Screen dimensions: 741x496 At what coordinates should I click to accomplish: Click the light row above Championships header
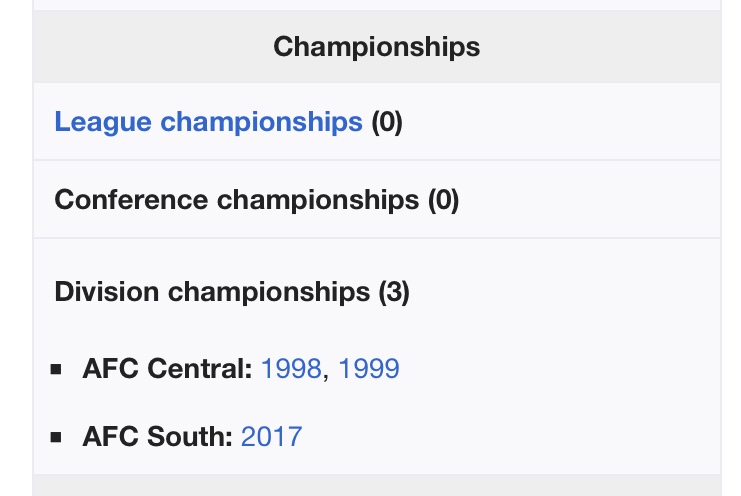[377, 5]
